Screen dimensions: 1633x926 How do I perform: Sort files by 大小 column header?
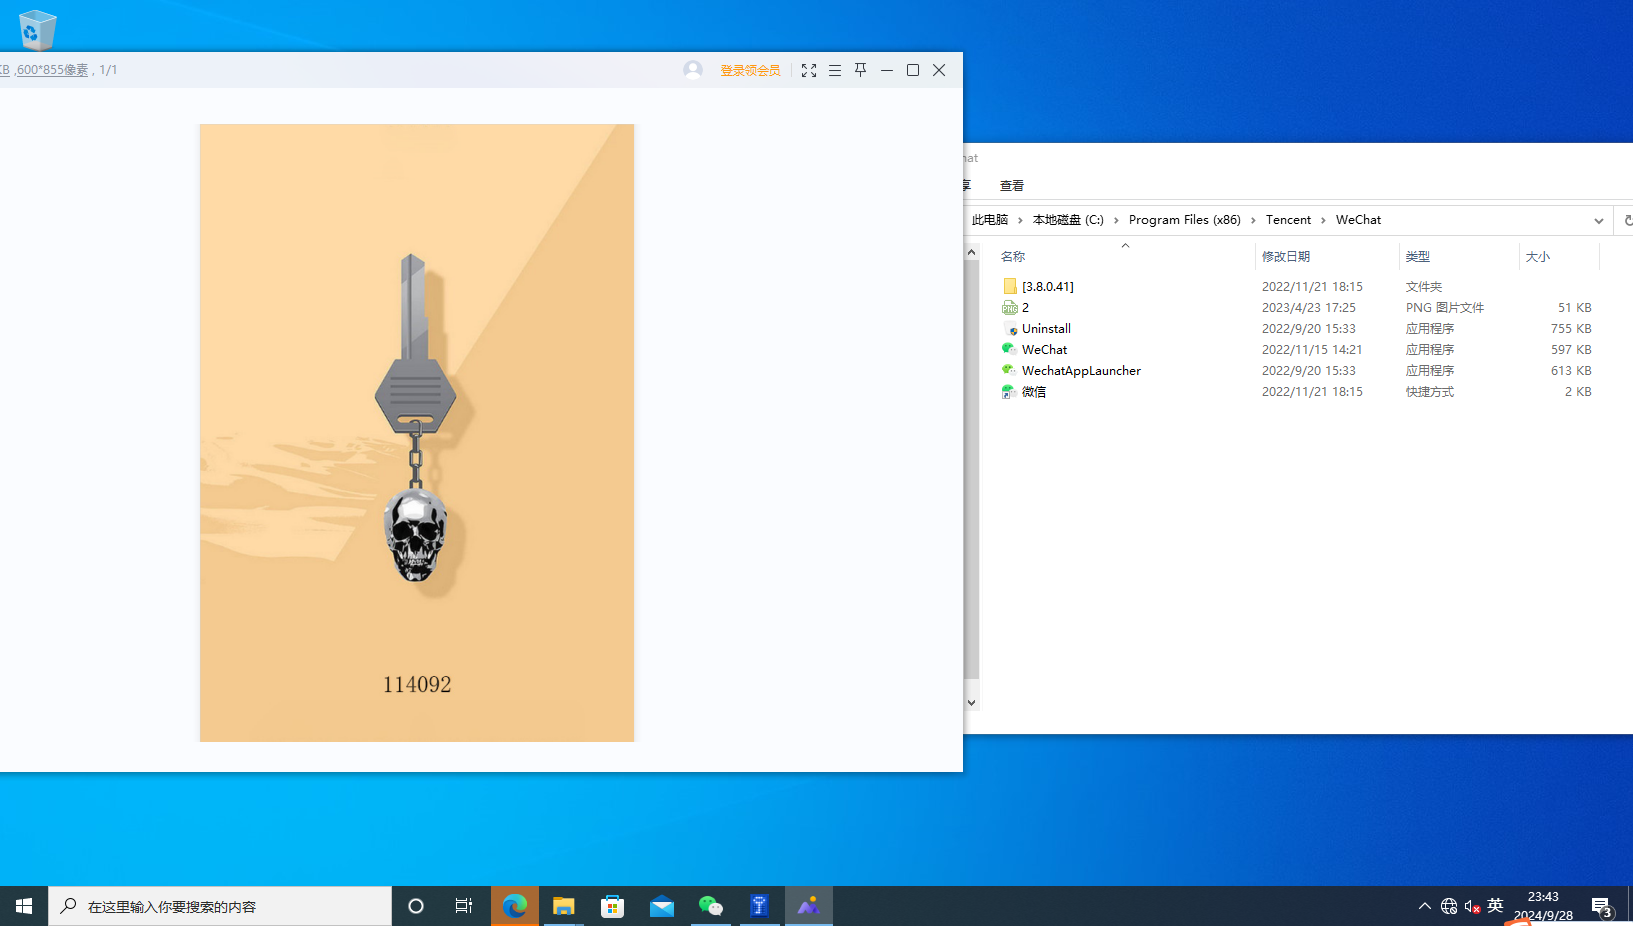[1538, 257]
